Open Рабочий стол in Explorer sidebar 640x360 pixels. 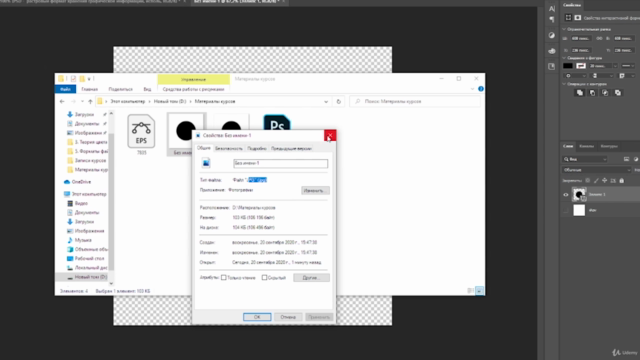pyautogui.click(x=86, y=259)
